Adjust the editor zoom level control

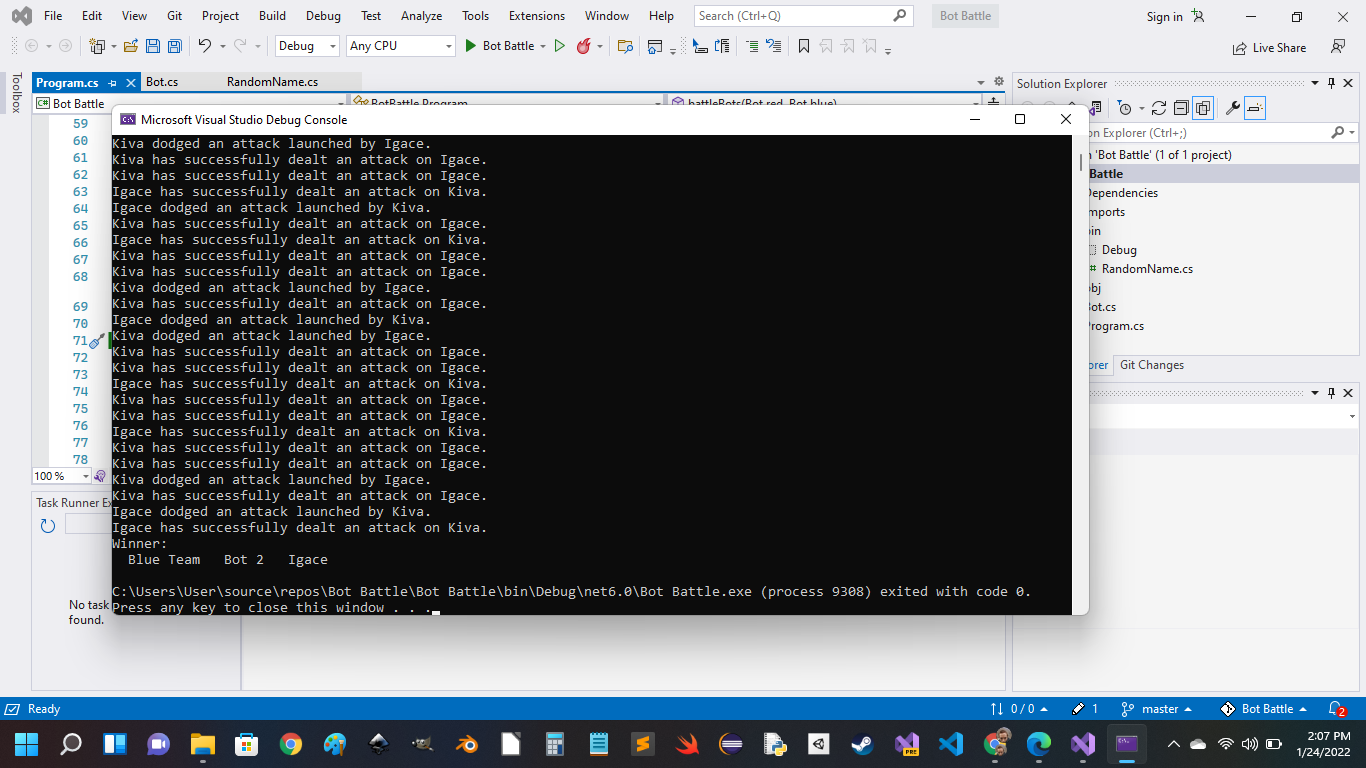pos(57,476)
